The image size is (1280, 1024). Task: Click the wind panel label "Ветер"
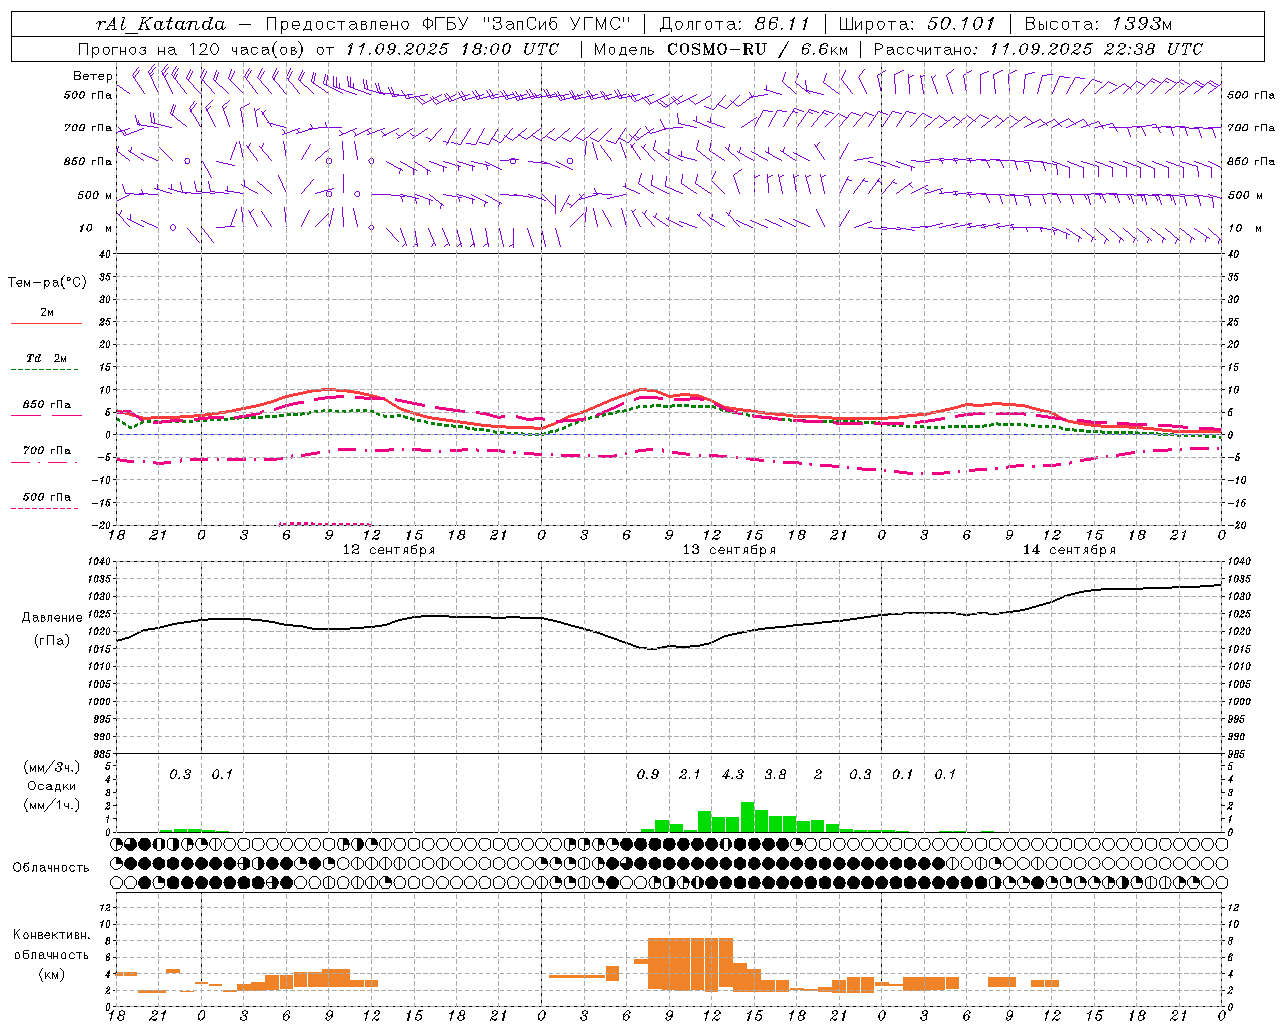[93, 76]
